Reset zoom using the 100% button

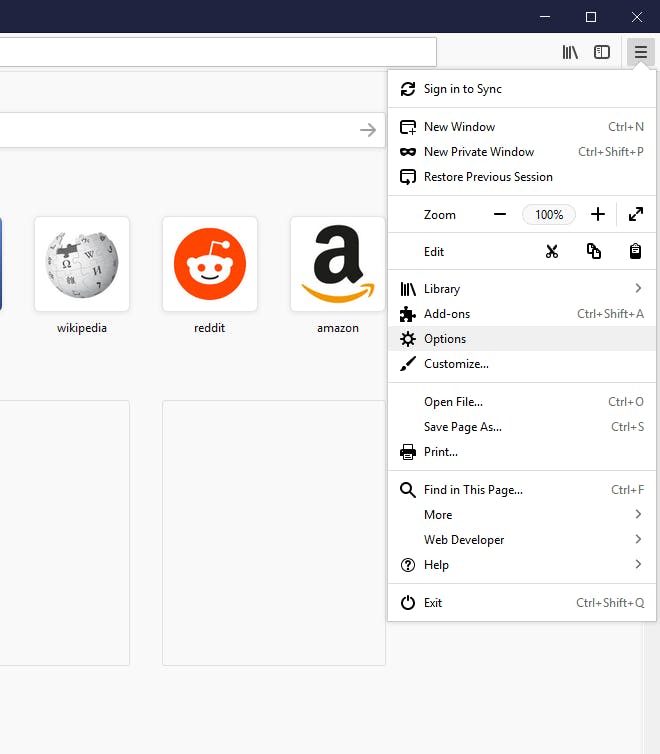tap(549, 214)
